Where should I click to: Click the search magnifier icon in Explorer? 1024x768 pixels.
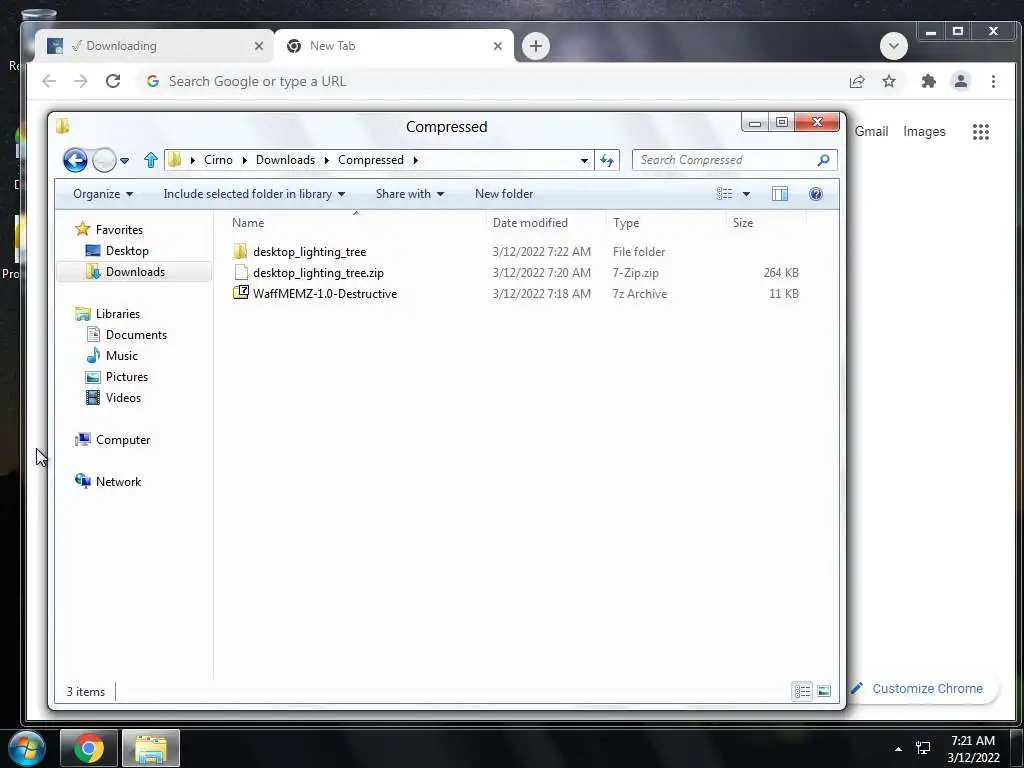[x=824, y=160]
